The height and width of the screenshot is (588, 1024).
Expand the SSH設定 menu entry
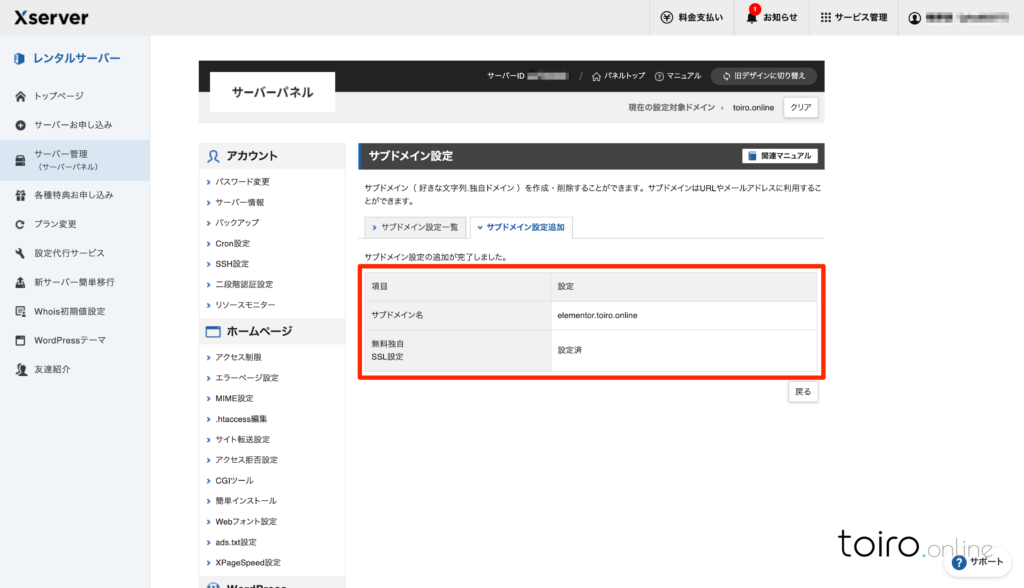(232, 264)
